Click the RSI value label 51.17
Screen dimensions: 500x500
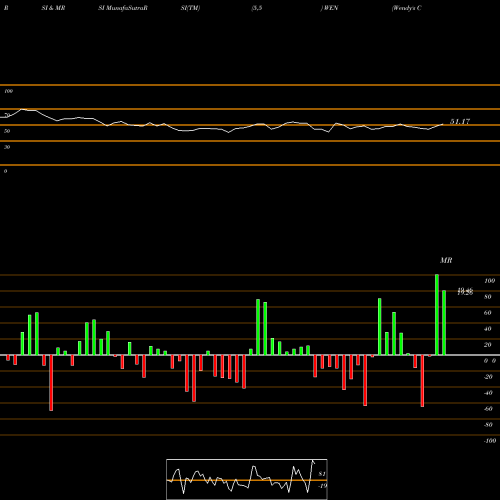[460, 121]
